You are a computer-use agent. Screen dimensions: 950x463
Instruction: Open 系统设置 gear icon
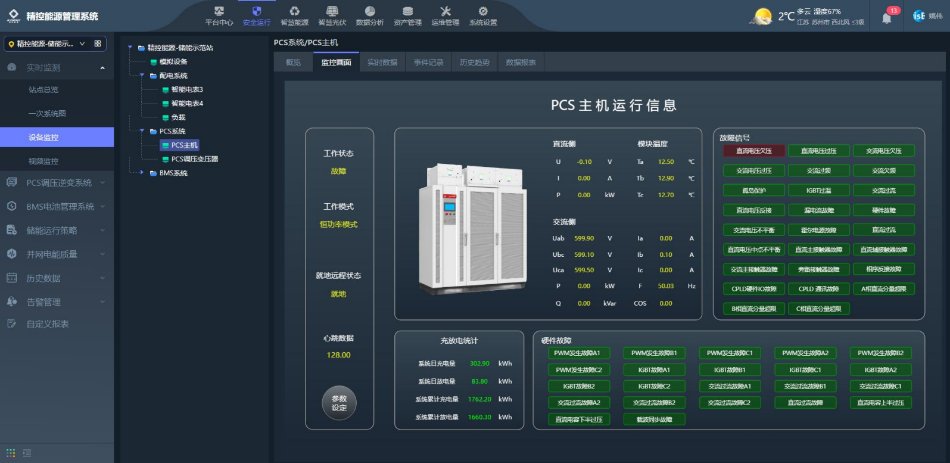pyautogui.click(x=483, y=14)
